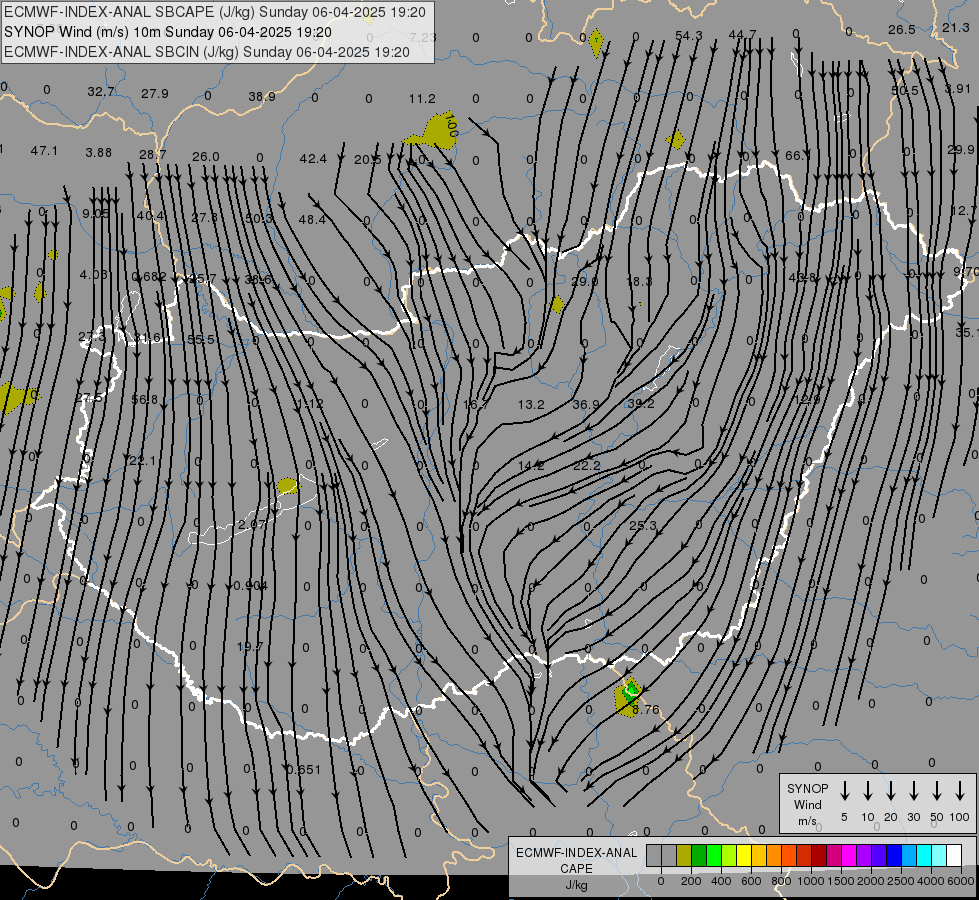The width and height of the screenshot is (979, 900).
Task: Pick the sky blue swatch in CAPE legend
Action: point(910,856)
